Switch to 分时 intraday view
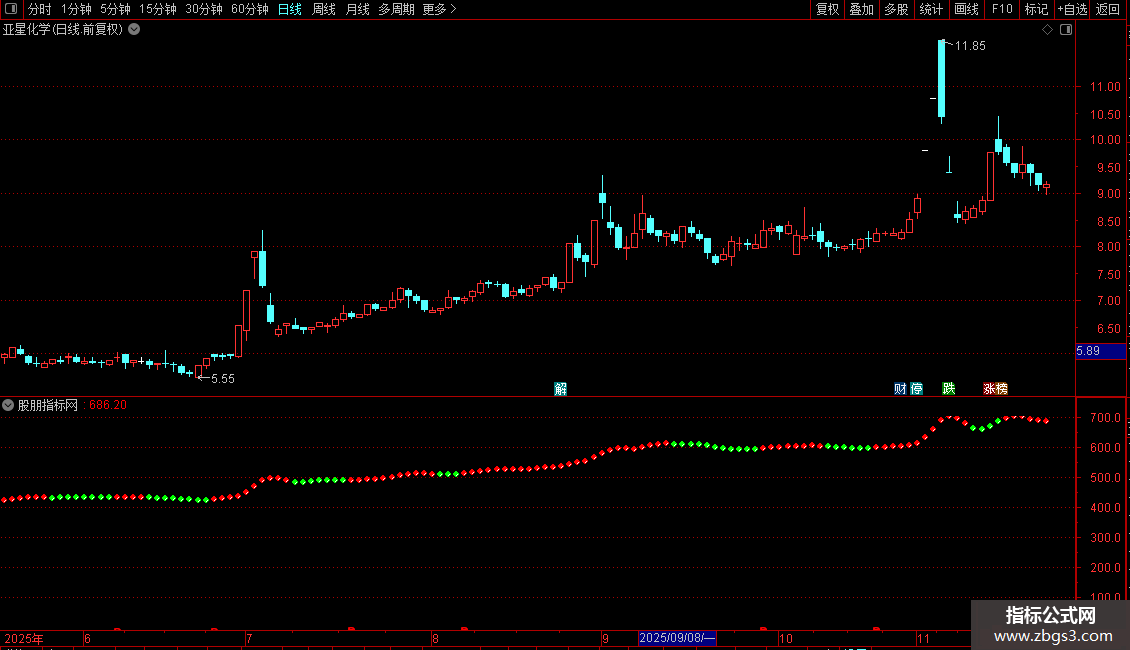This screenshot has width=1130, height=650. (40, 9)
